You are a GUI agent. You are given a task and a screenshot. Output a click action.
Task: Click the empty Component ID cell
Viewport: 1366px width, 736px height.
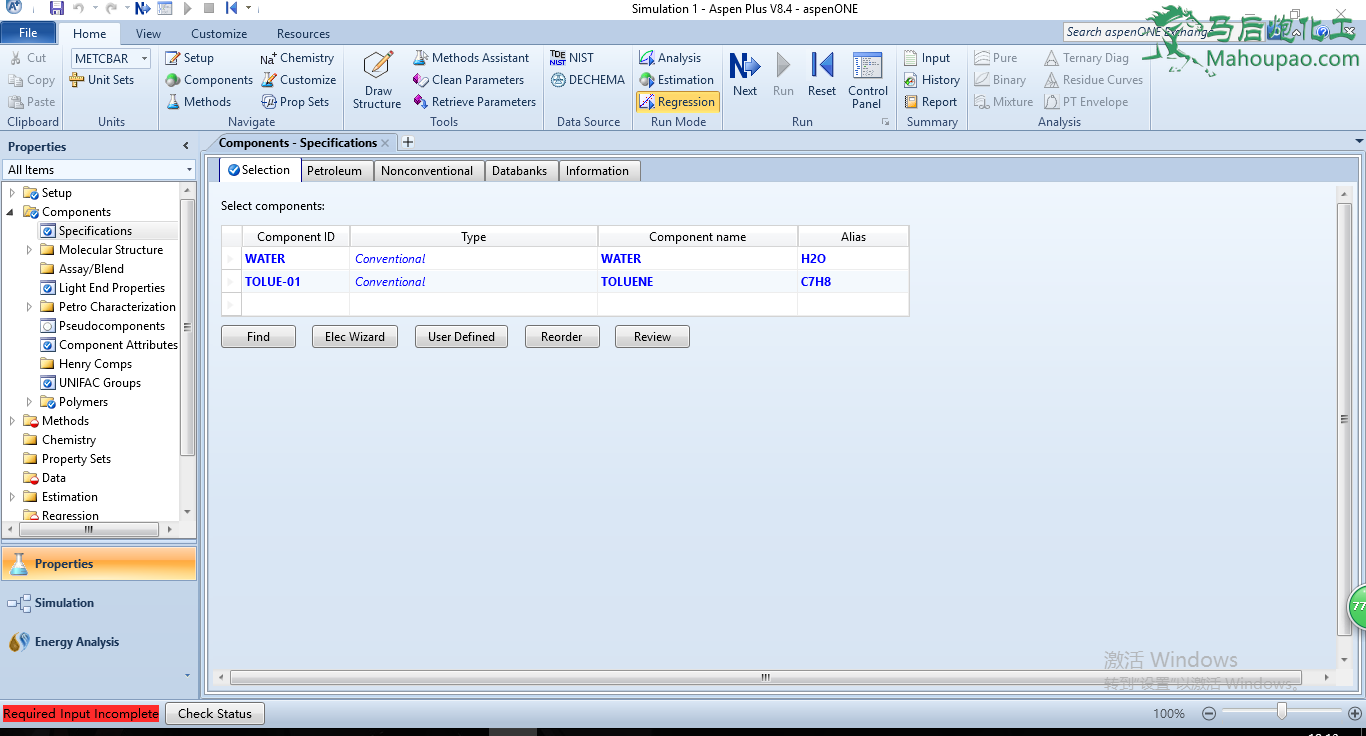point(296,304)
